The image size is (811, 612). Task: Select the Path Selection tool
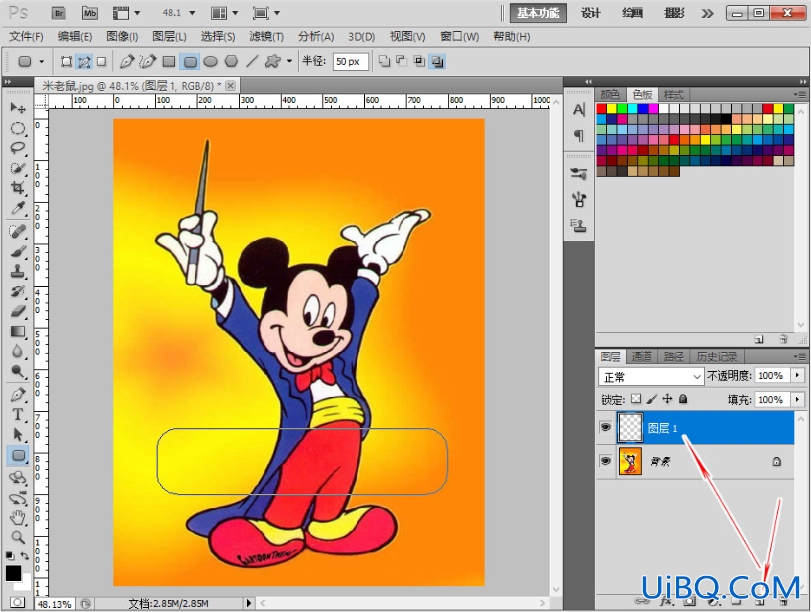pyautogui.click(x=18, y=435)
